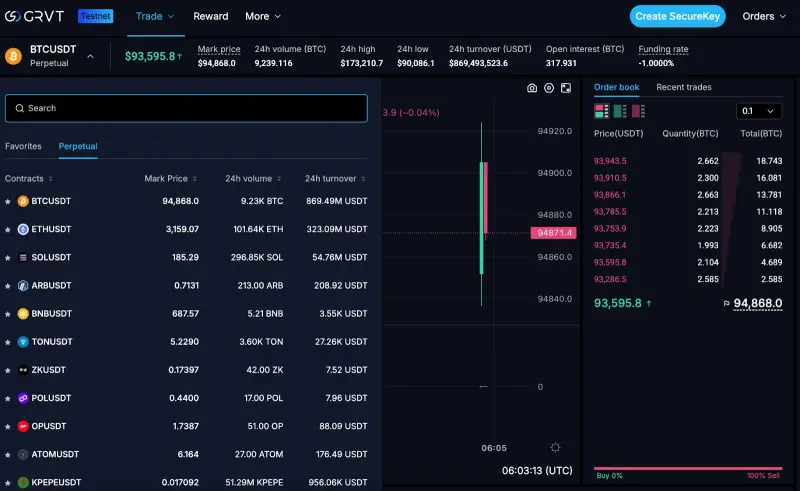Click the contract Search input field
The width and height of the screenshot is (800, 491).
(x=186, y=108)
